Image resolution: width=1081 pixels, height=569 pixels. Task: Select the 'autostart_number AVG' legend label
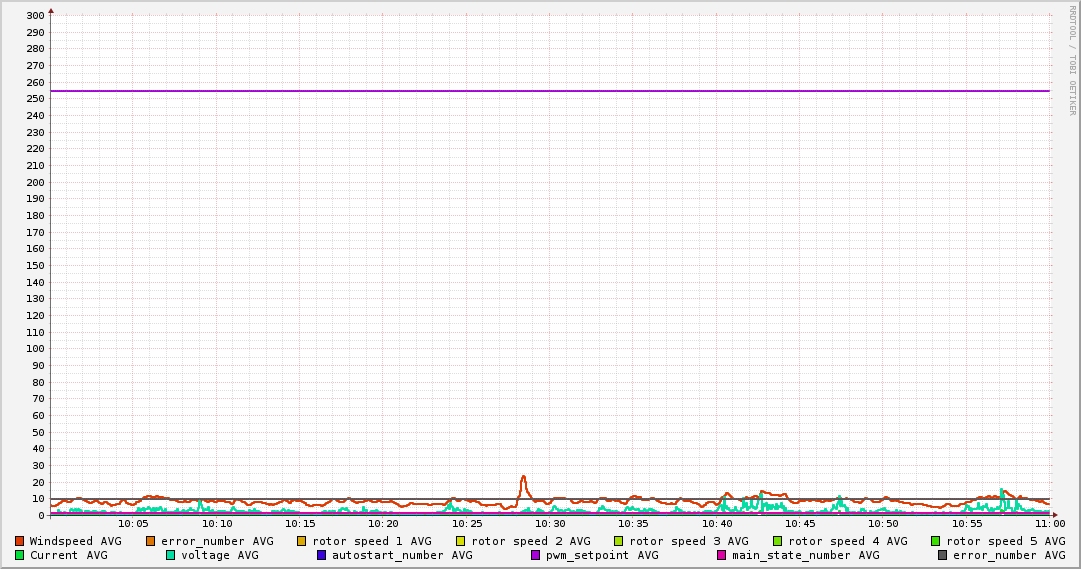pyautogui.click(x=402, y=556)
